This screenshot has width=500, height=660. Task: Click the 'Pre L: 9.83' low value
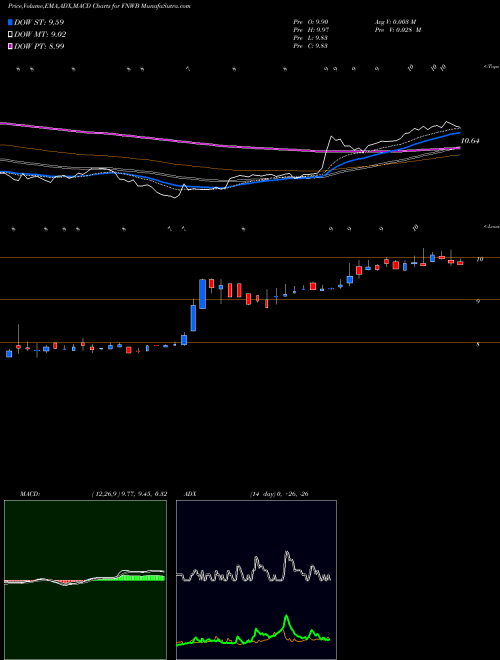click(x=311, y=38)
